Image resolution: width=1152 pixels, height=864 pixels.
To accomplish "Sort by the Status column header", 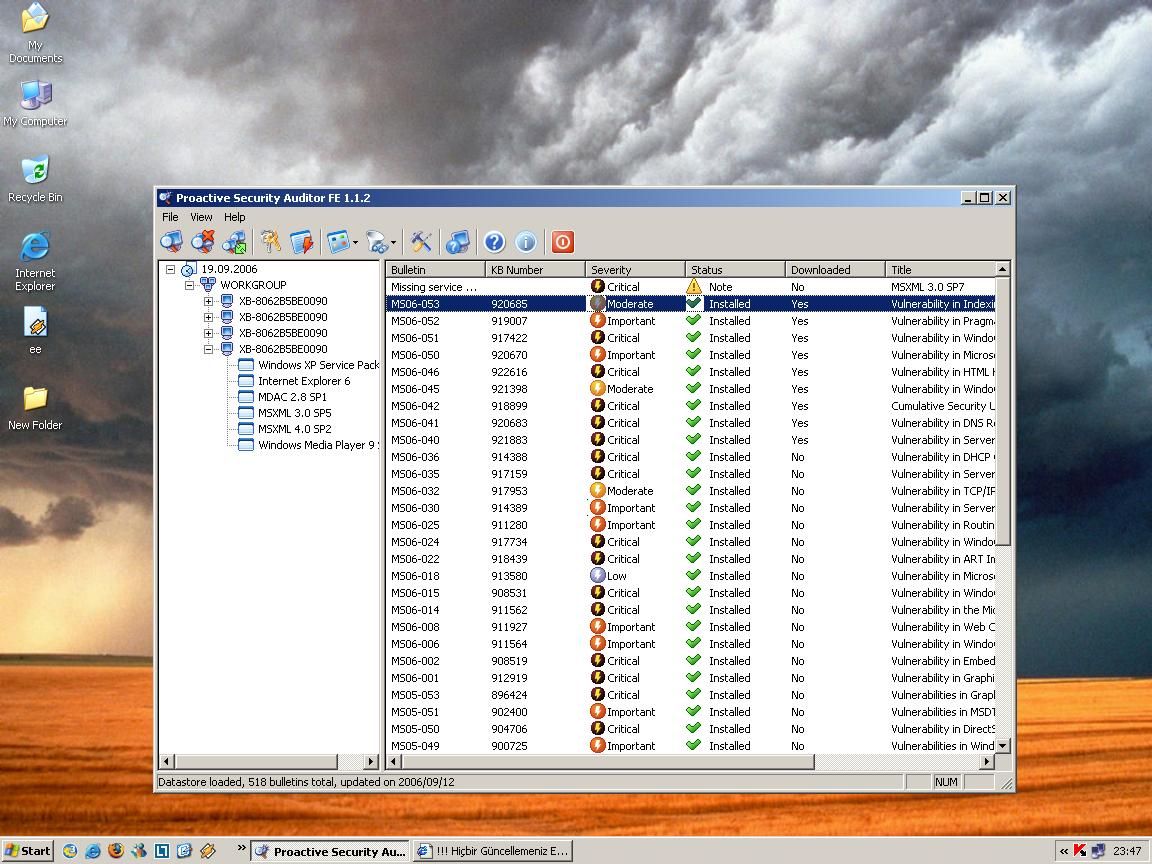I will click(735, 270).
